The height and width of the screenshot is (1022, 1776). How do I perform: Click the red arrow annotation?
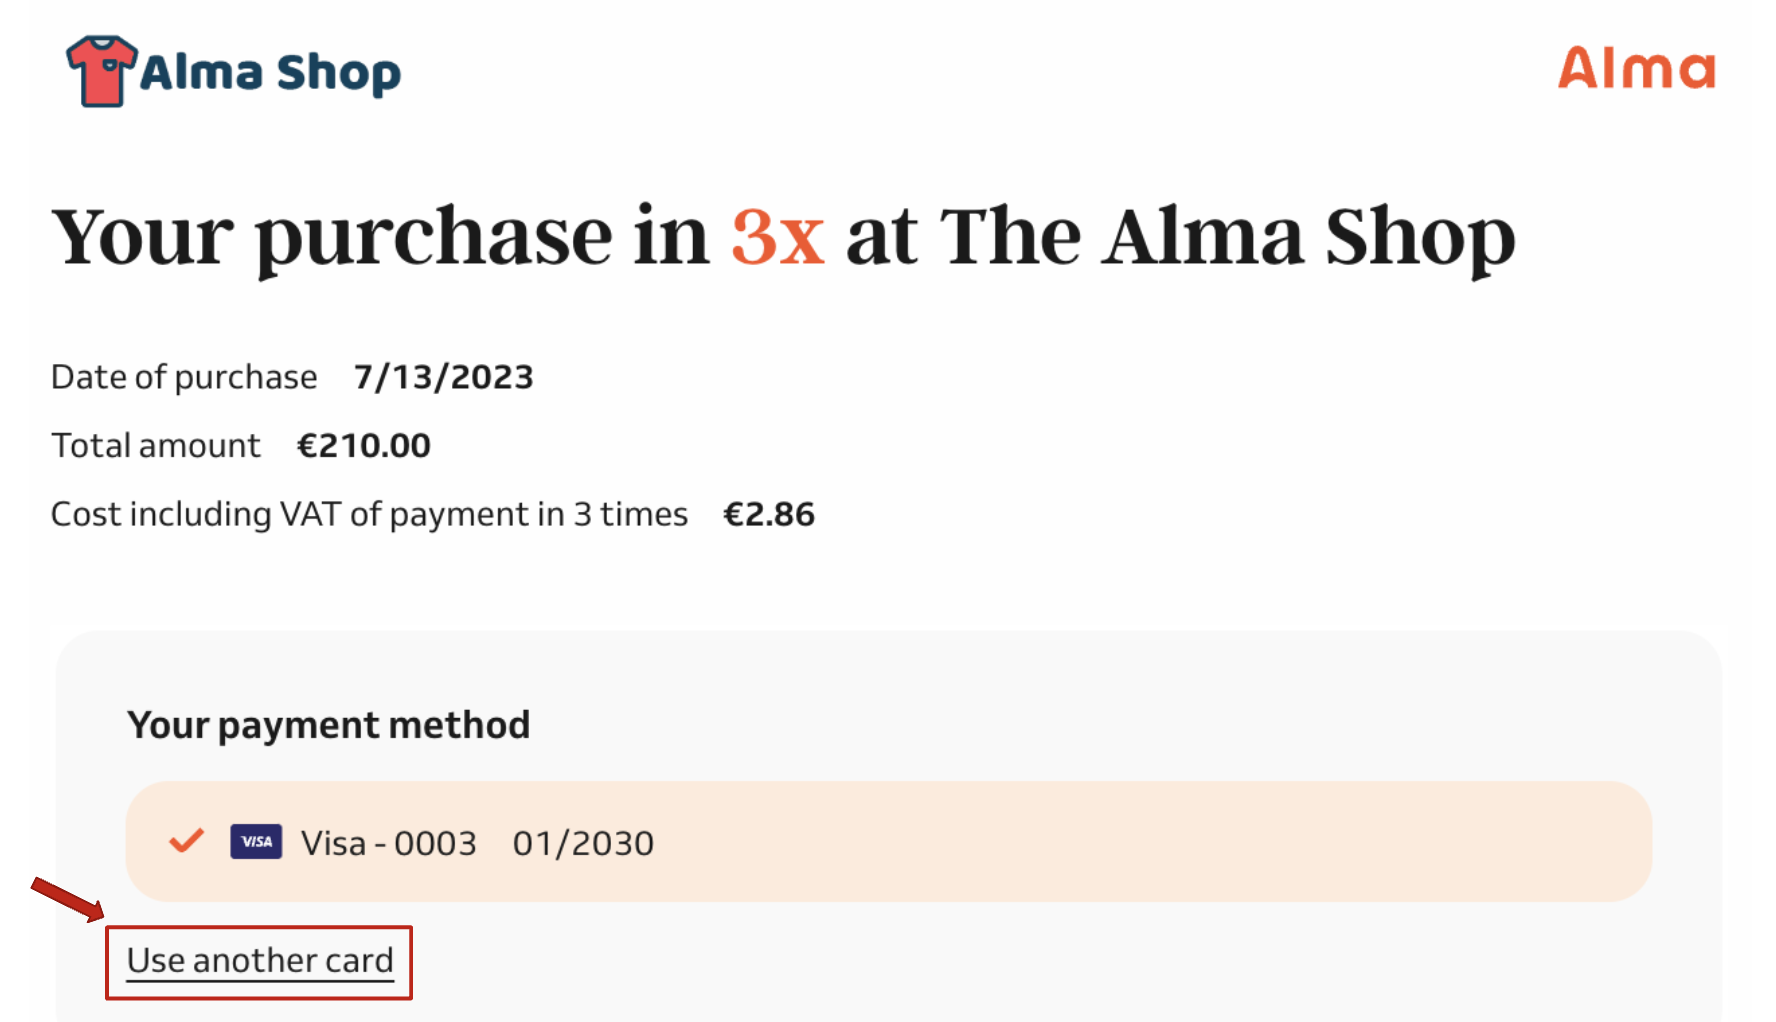click(x=67, y=897)
